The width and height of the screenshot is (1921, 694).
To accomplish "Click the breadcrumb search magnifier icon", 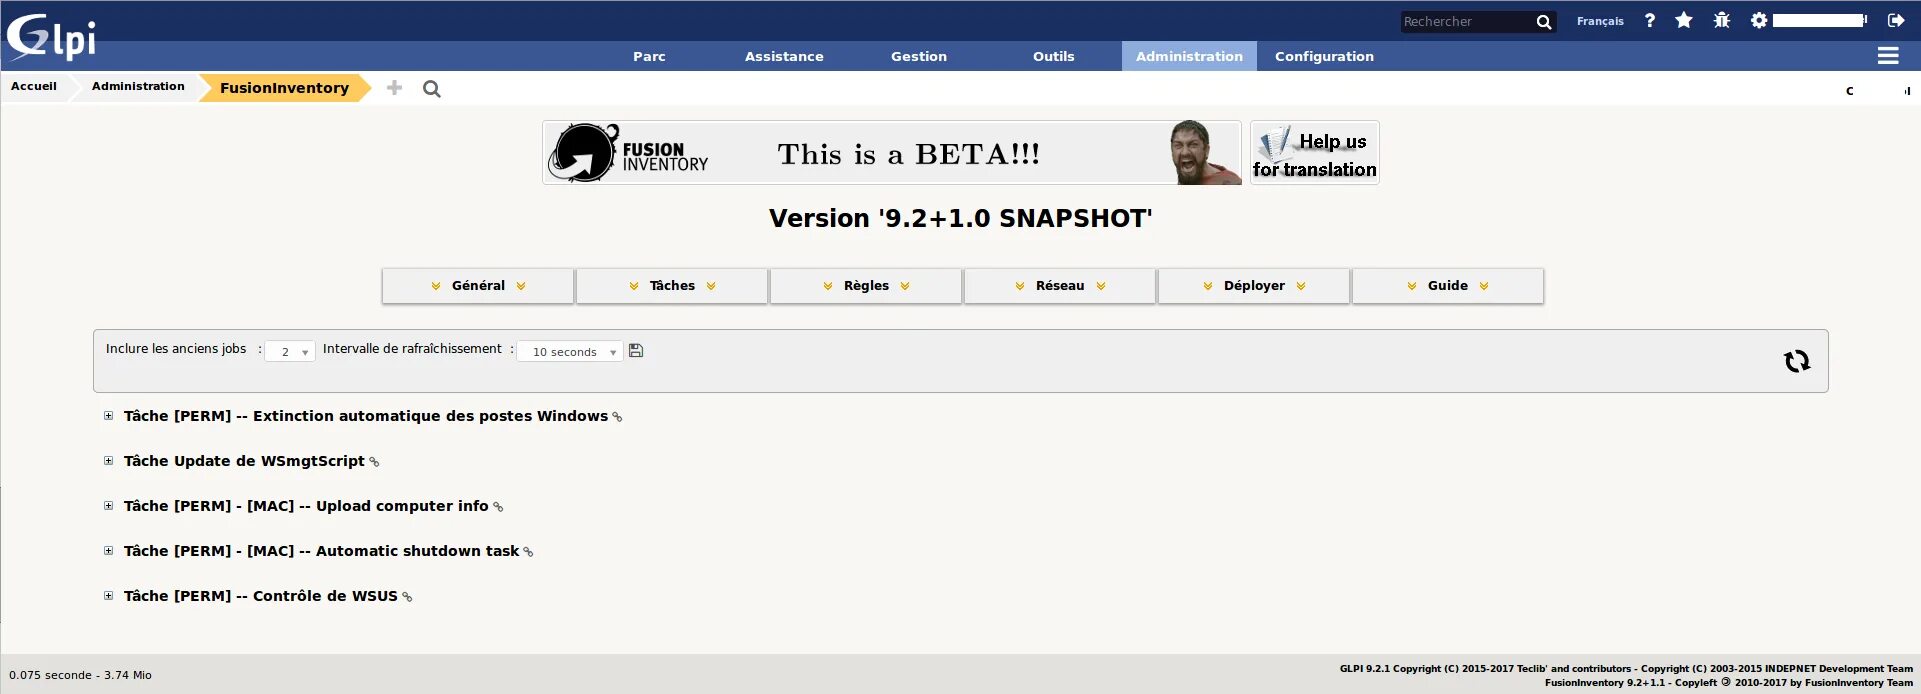I will click(432, 89).
